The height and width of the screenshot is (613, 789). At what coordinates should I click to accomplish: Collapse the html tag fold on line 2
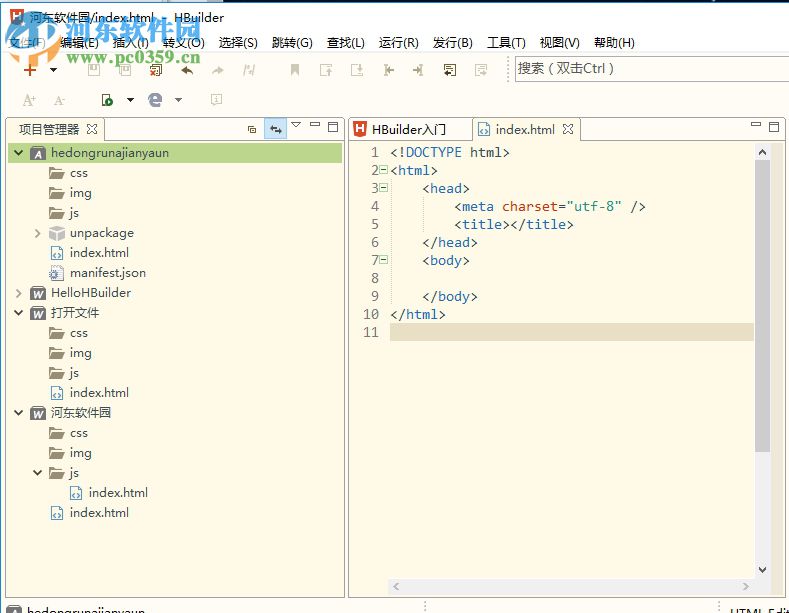[384, 170]
